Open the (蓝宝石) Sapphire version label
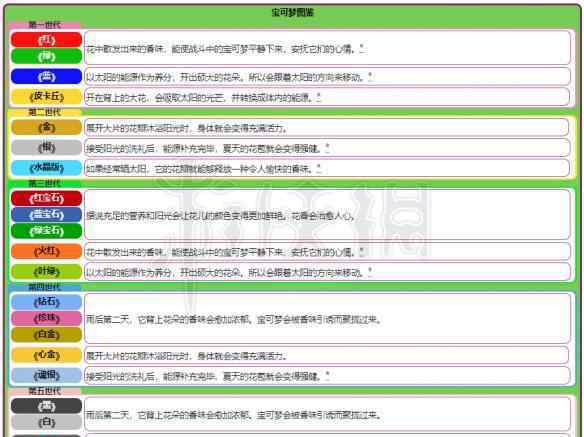Screen dimensions: 584x437 pos(47,215)
